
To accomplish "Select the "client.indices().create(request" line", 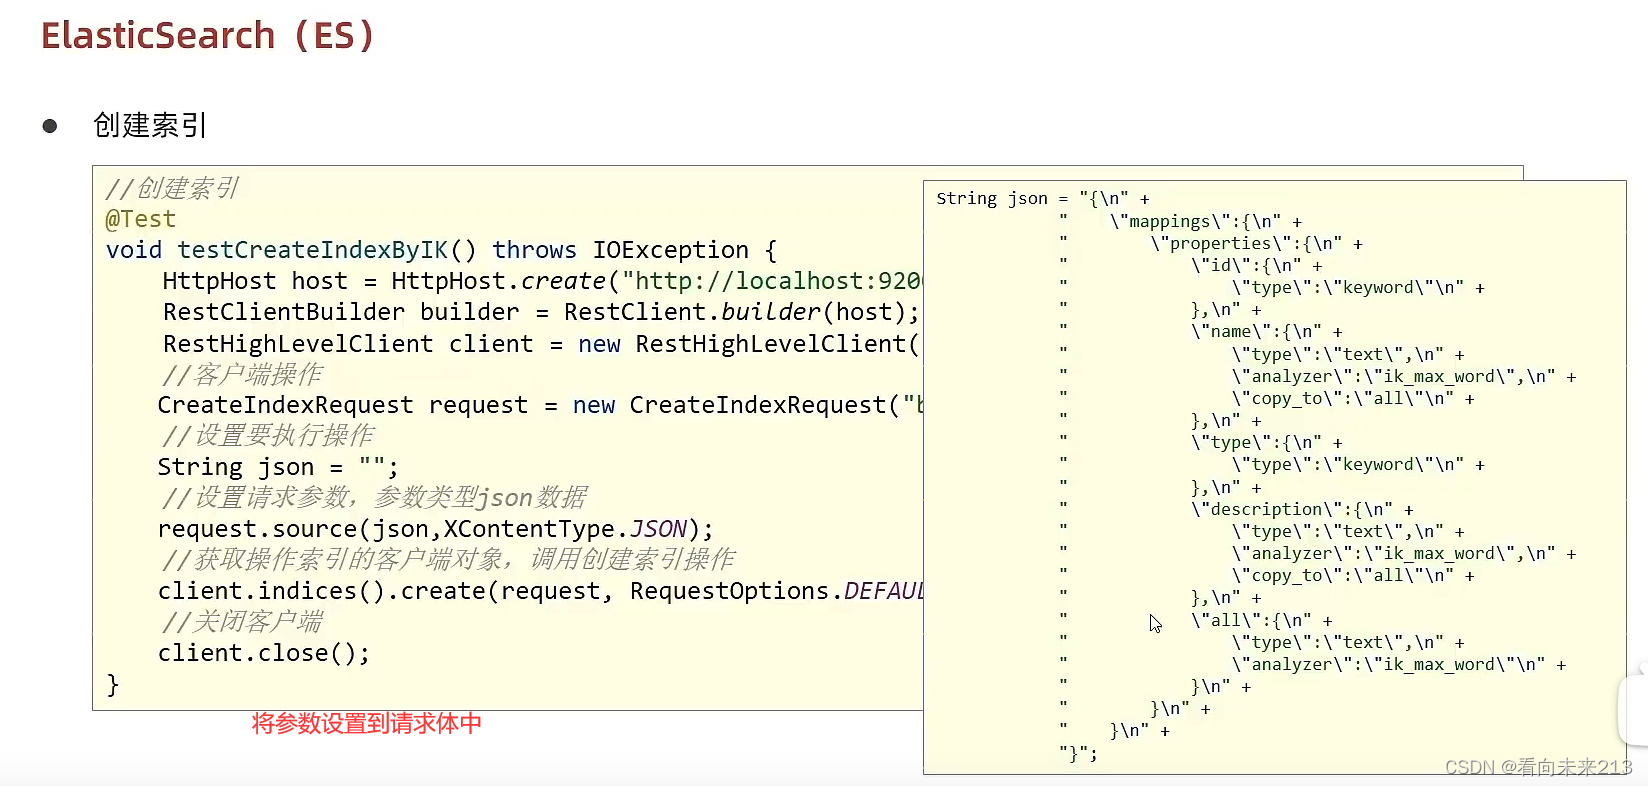I will click(540, 591).
